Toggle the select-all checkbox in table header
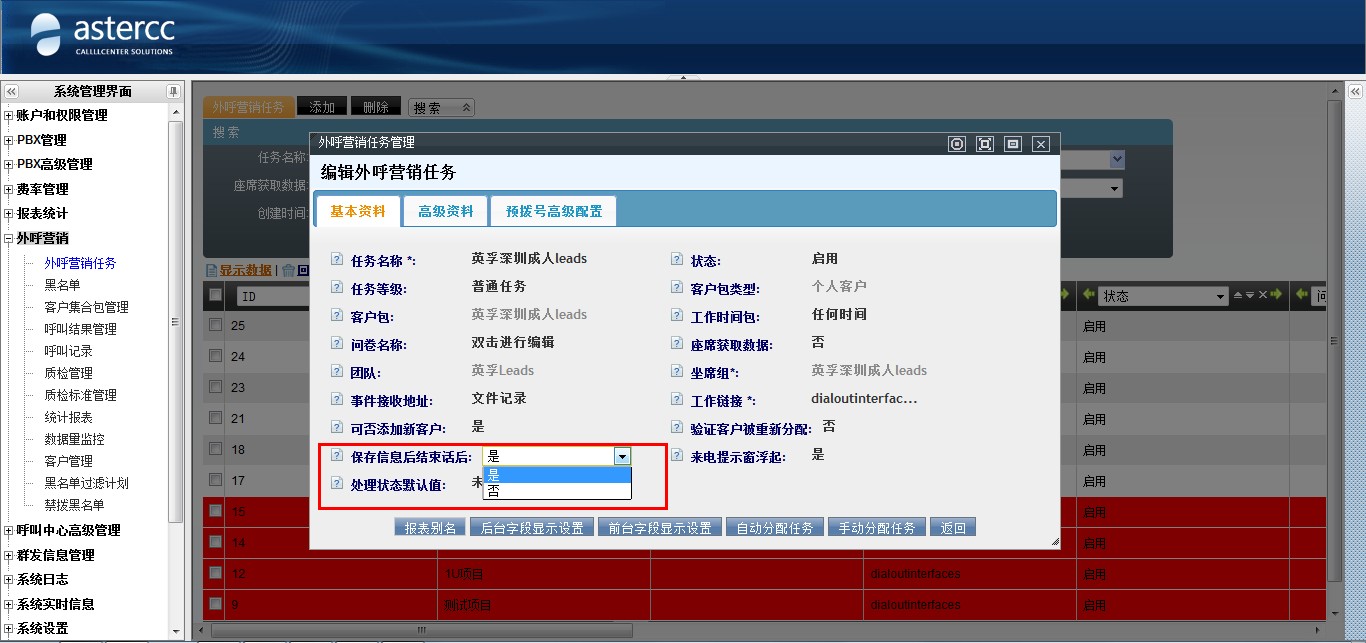 click(x=215, y=295)
